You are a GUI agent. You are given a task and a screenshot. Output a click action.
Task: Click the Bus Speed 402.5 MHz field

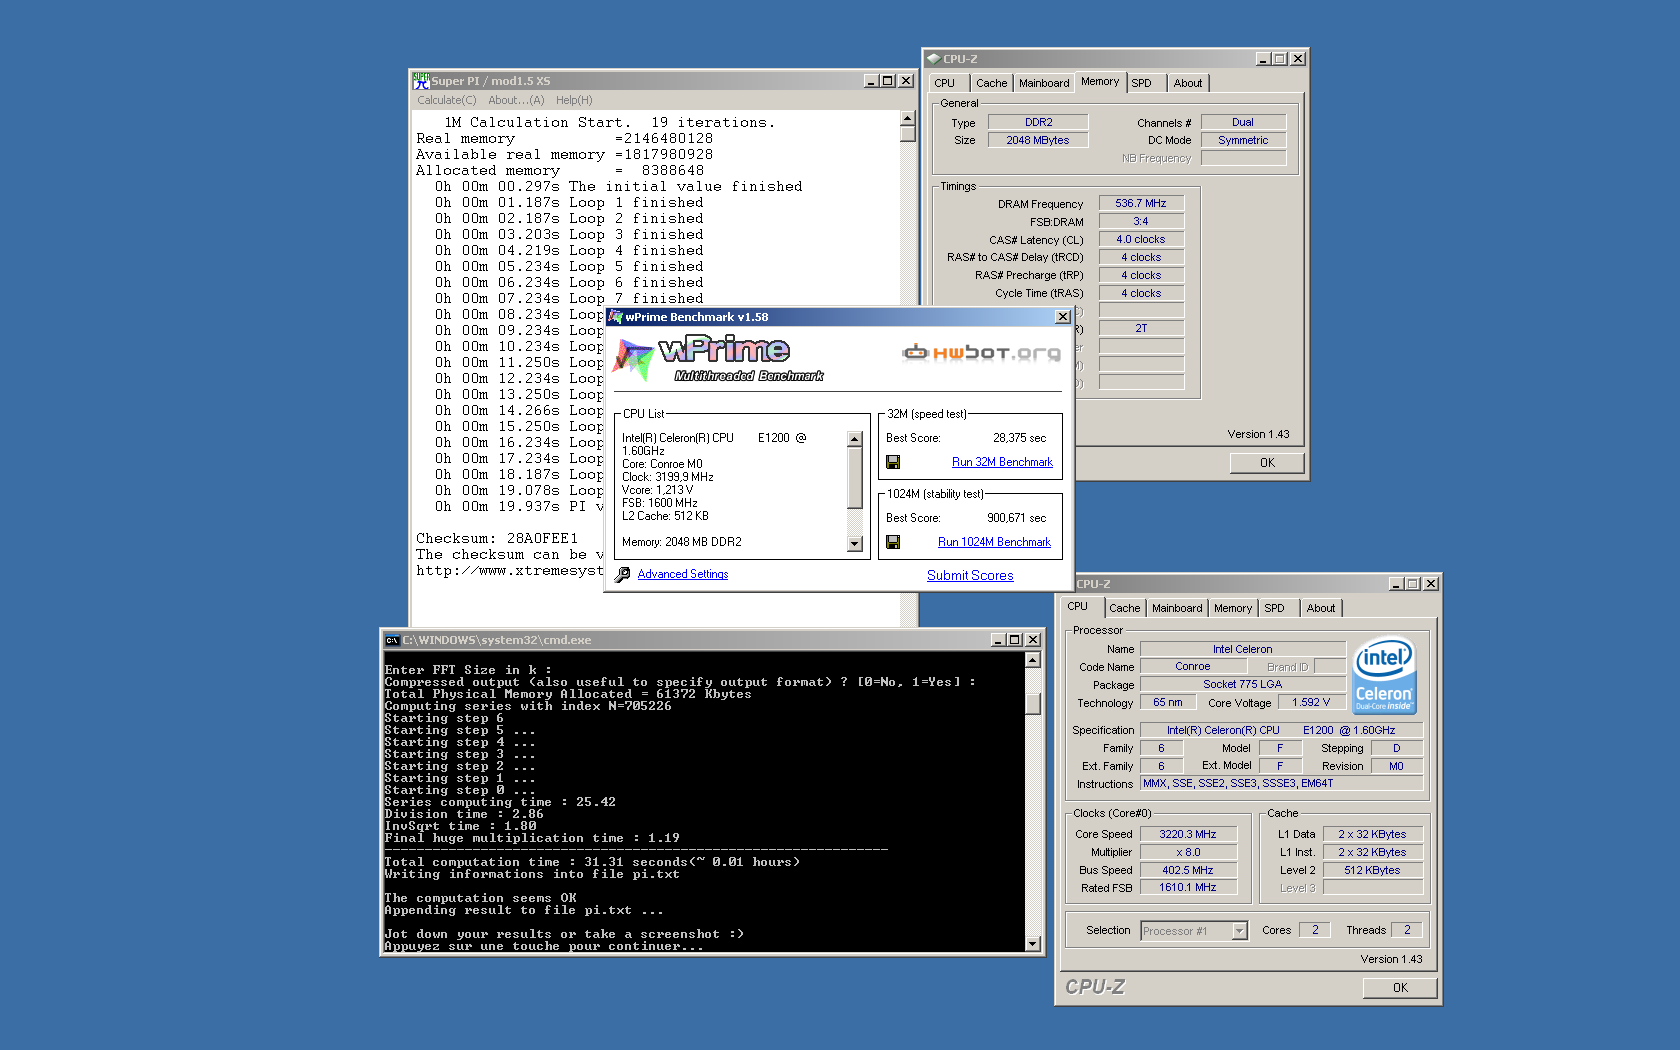coord(1188,870)
